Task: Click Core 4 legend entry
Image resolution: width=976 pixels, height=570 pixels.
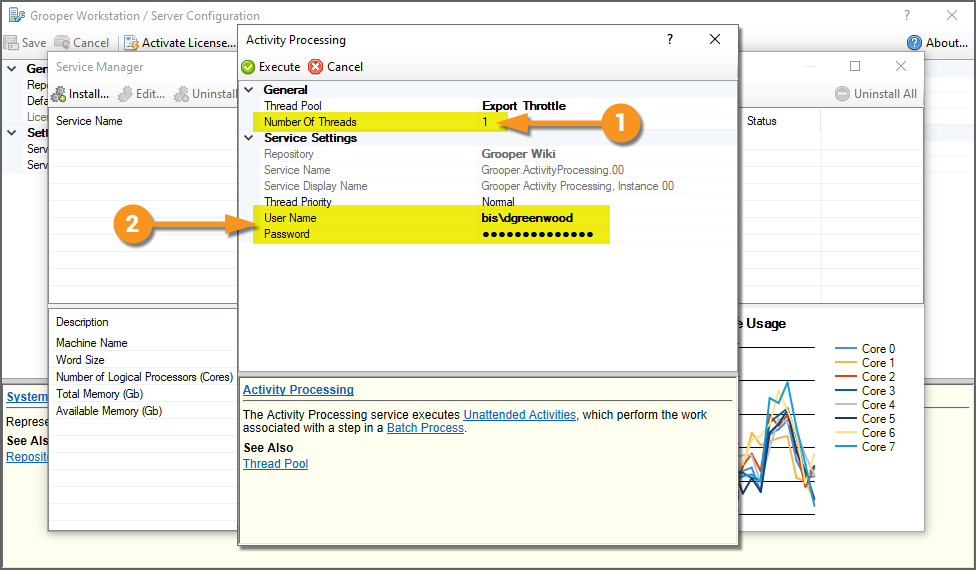Action: point(865,404)
